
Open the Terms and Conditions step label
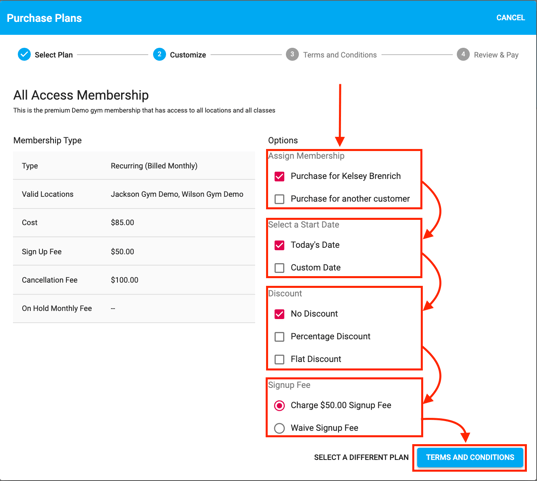pyautogui.click(x=340, y=55)
